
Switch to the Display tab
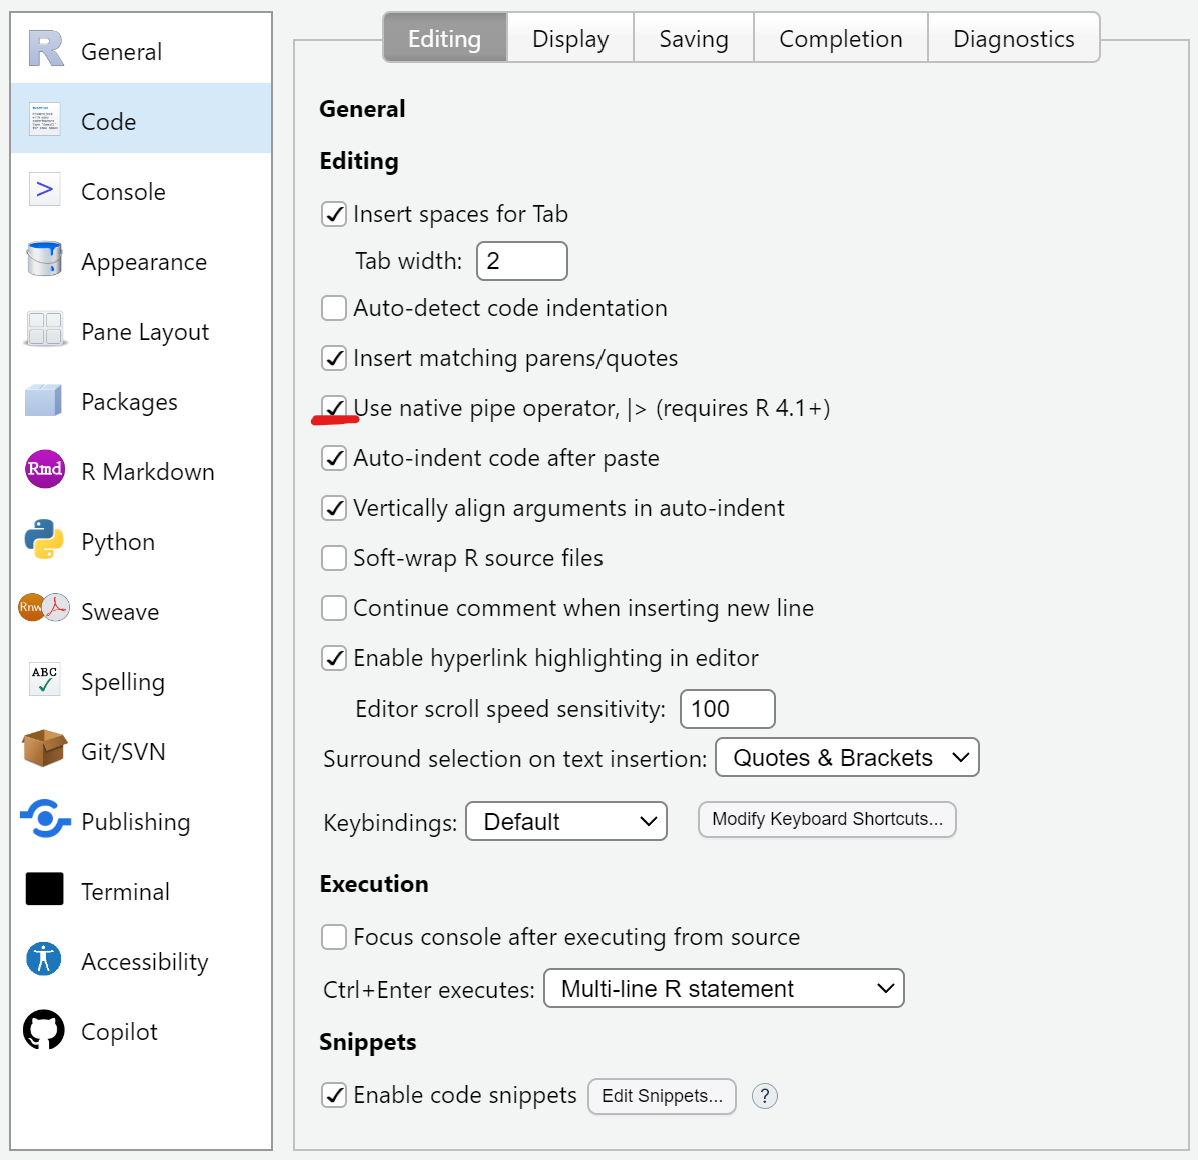(x=570, y=39)
